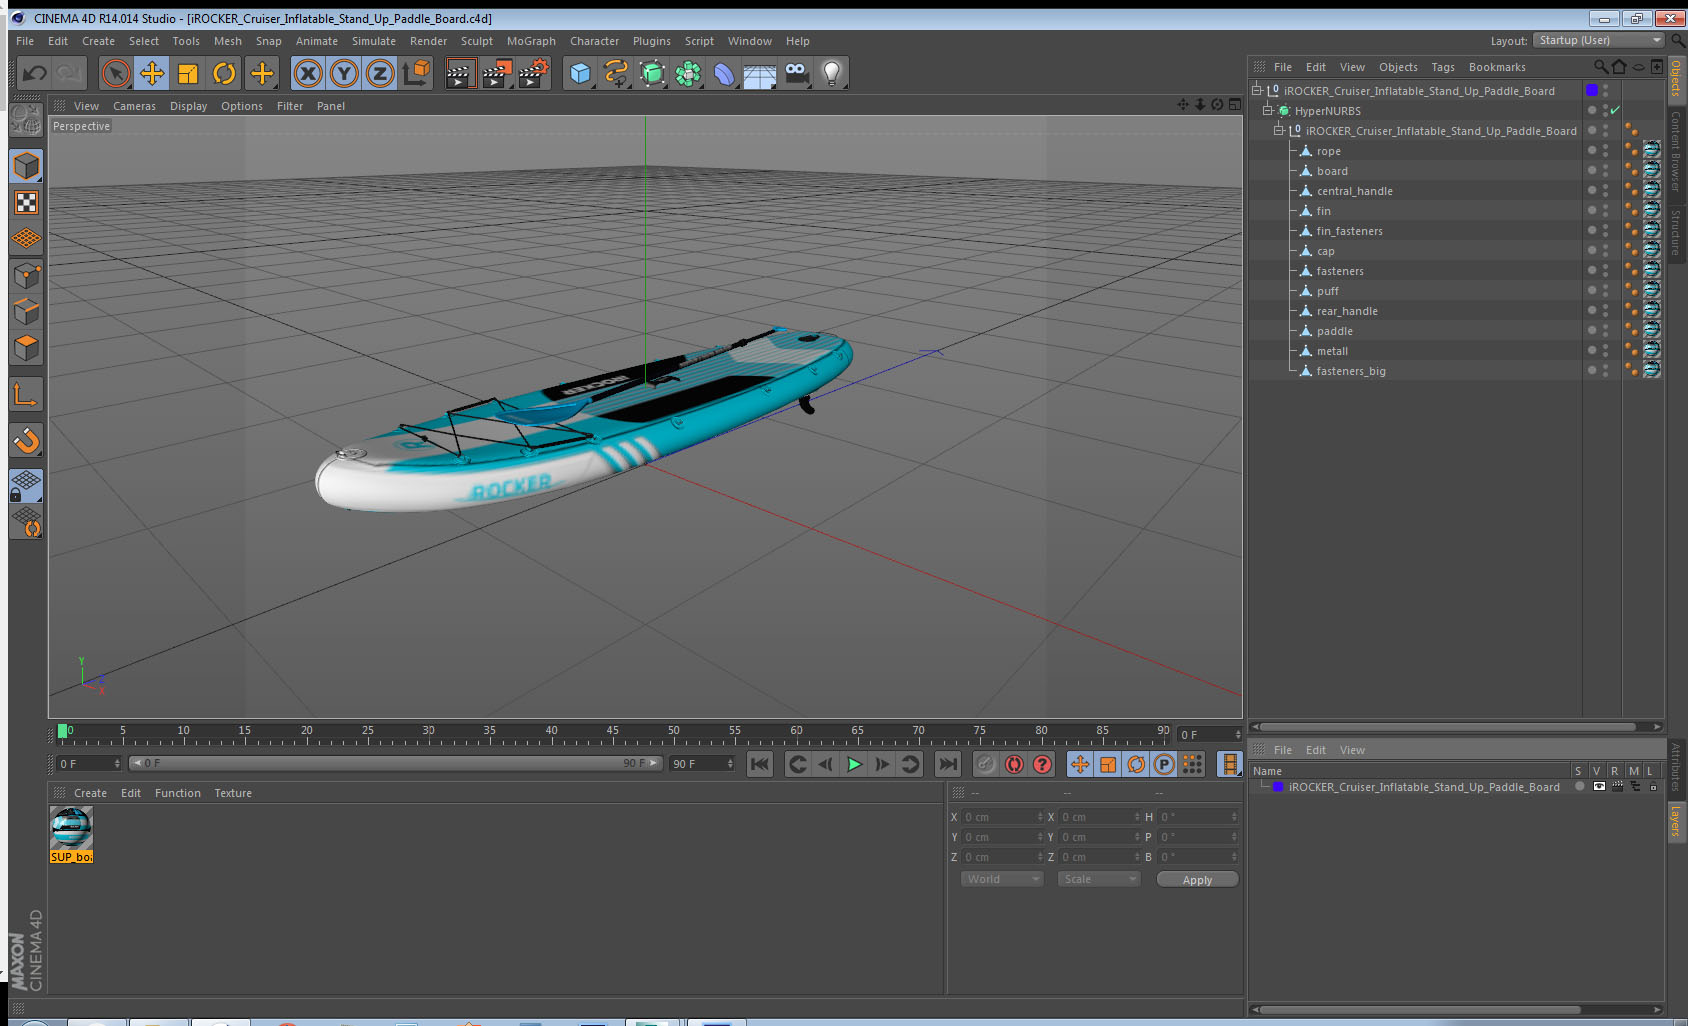The width and height of the screenshot is (1688, 1026).
Task: Render the active view
Action: pyautogui.click(x=459, y=73)
